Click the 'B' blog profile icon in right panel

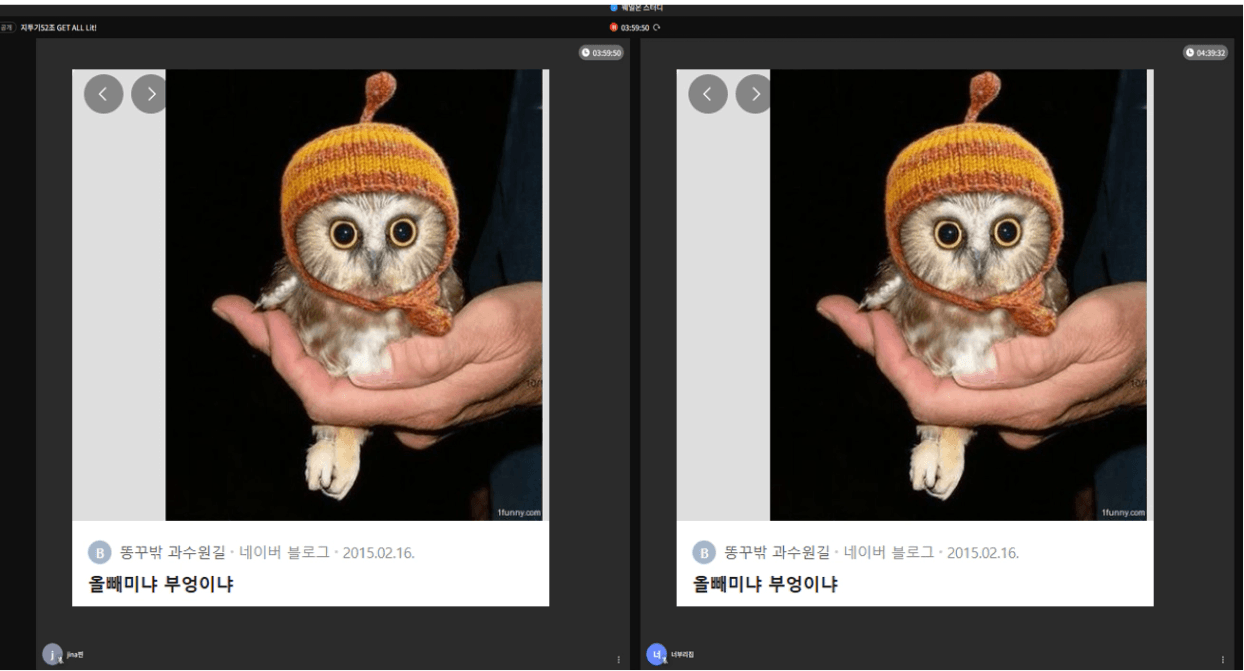click(x=704, y=553)
